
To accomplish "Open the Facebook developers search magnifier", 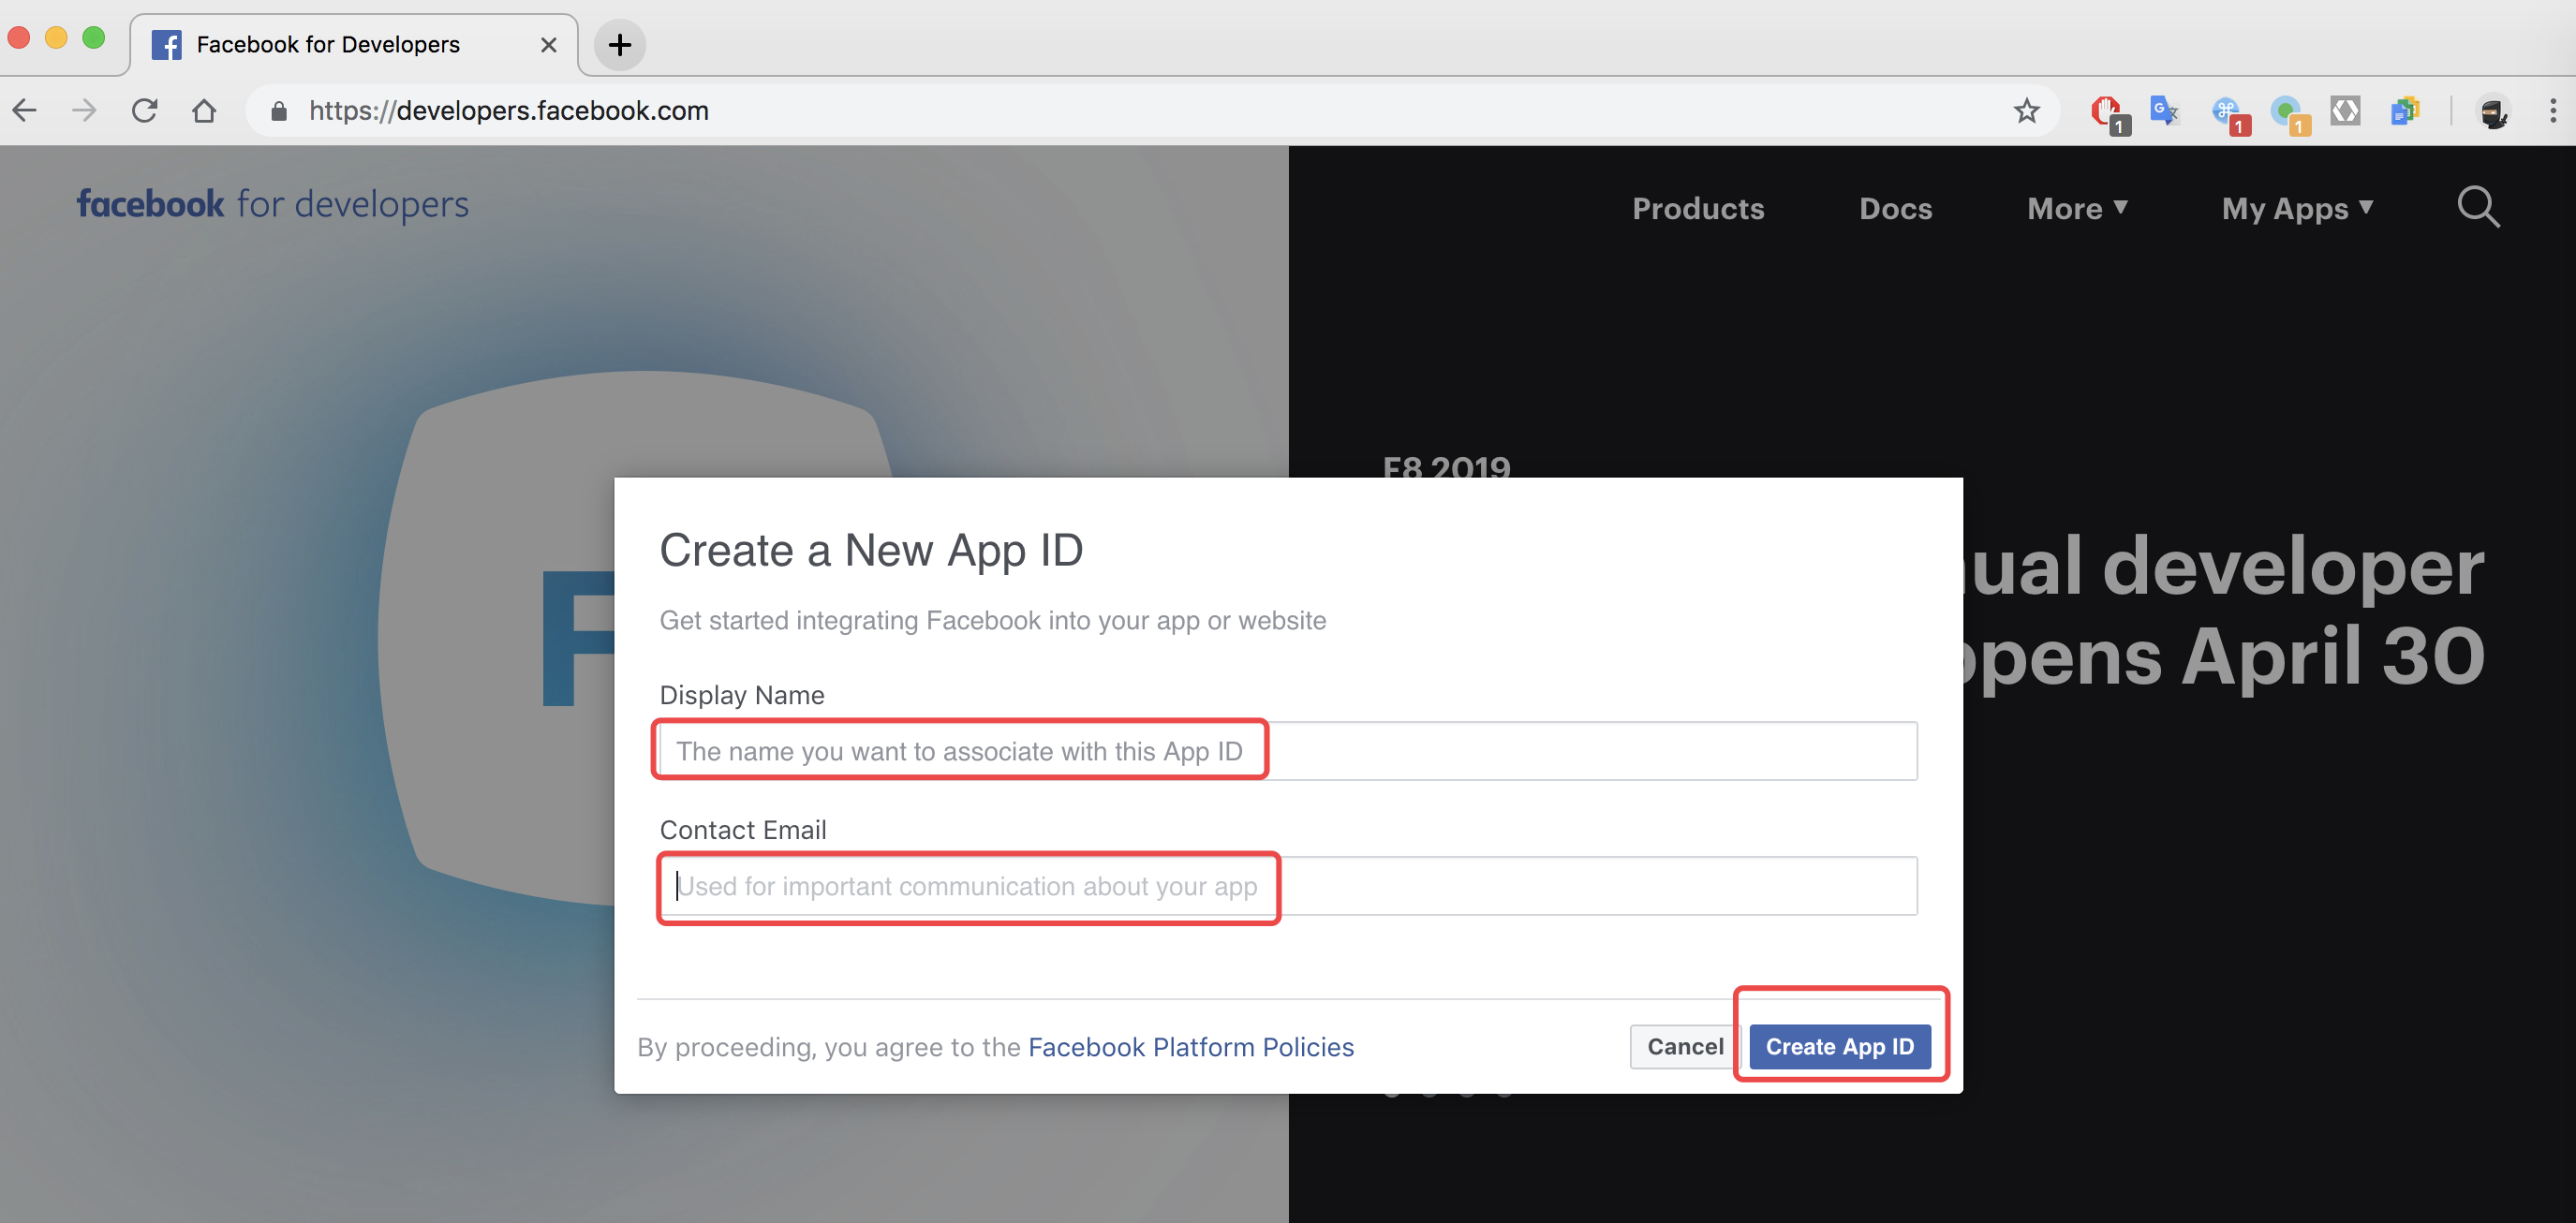I will click(2477, 207).
